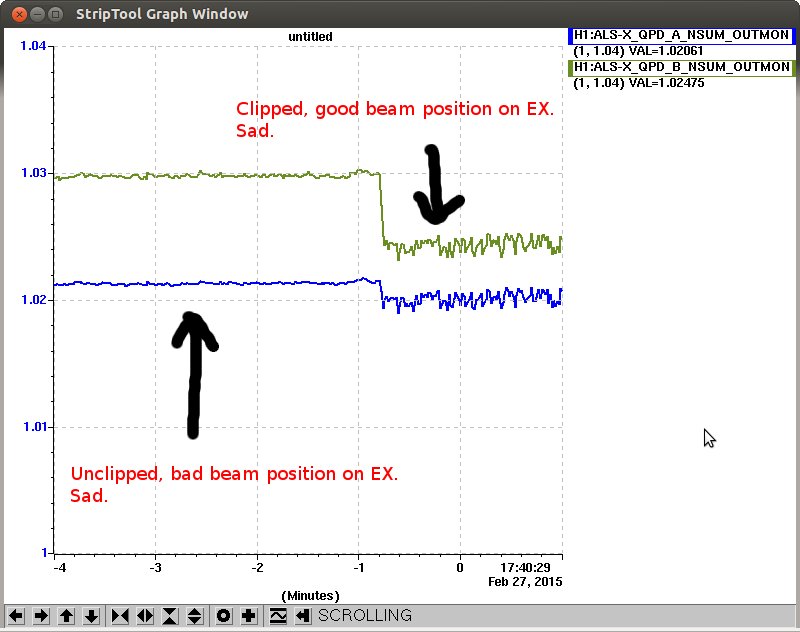Viewport: 800px width, 632px height.
Task: Click the 'untitled' graph title
Action: 310,37
